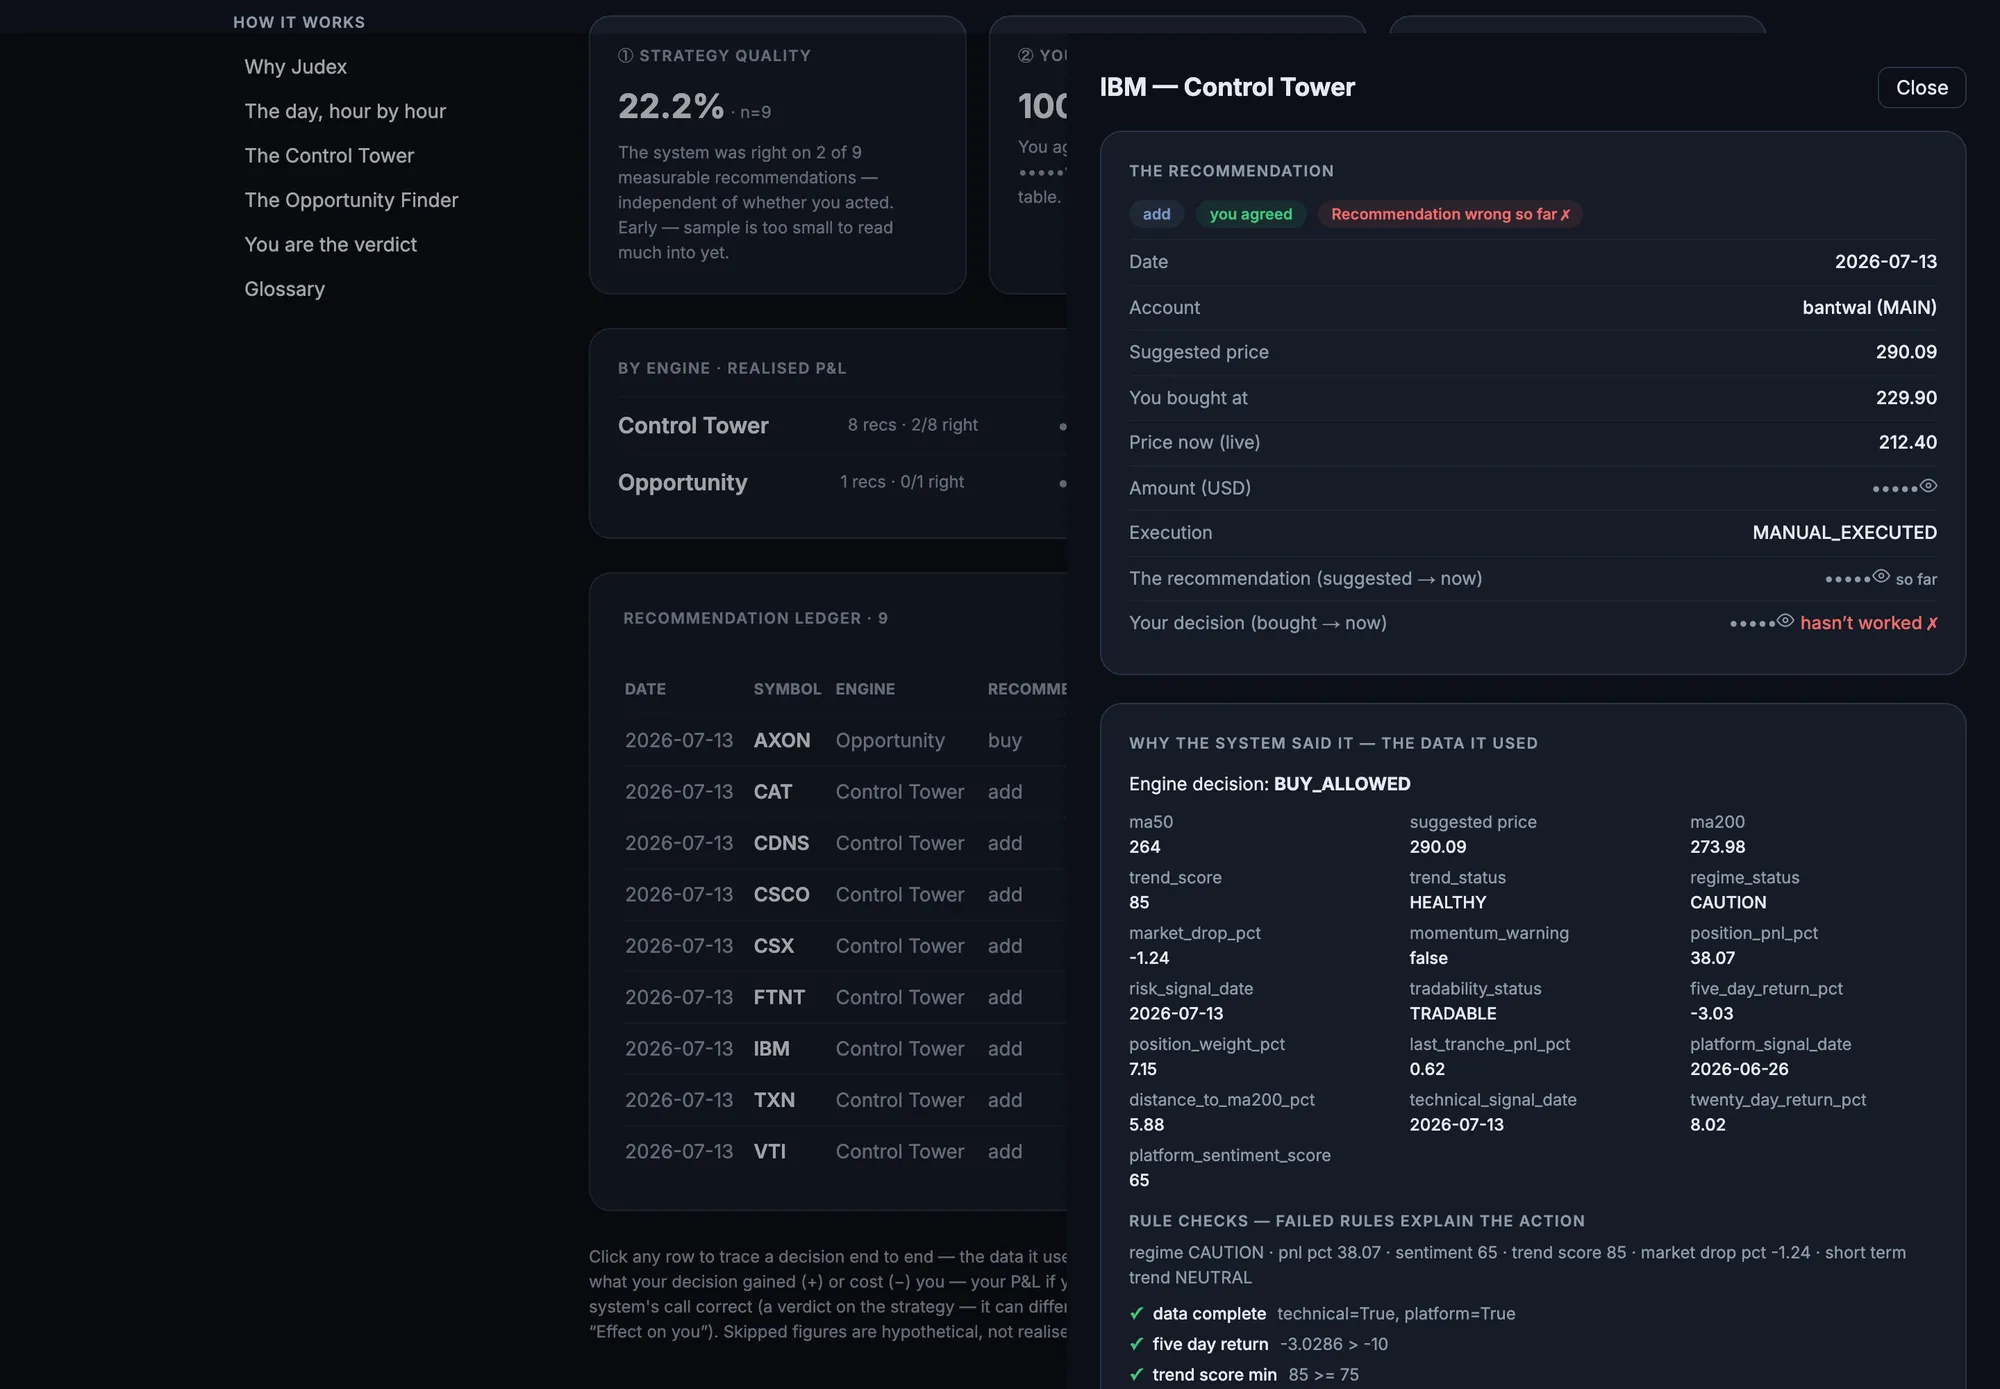Close the IBM Control Tower panel
This screenshot has height=1389, width=2000.
click(x=1921, y=87)
